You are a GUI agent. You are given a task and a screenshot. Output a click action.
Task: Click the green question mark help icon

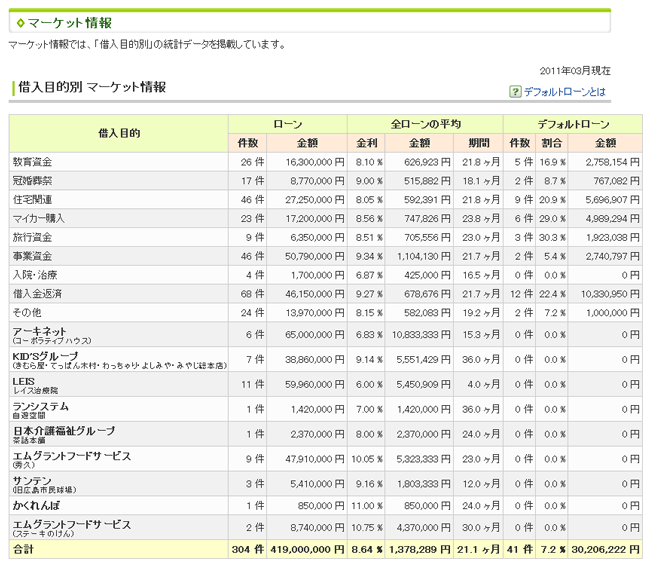(x=515, y=91)
